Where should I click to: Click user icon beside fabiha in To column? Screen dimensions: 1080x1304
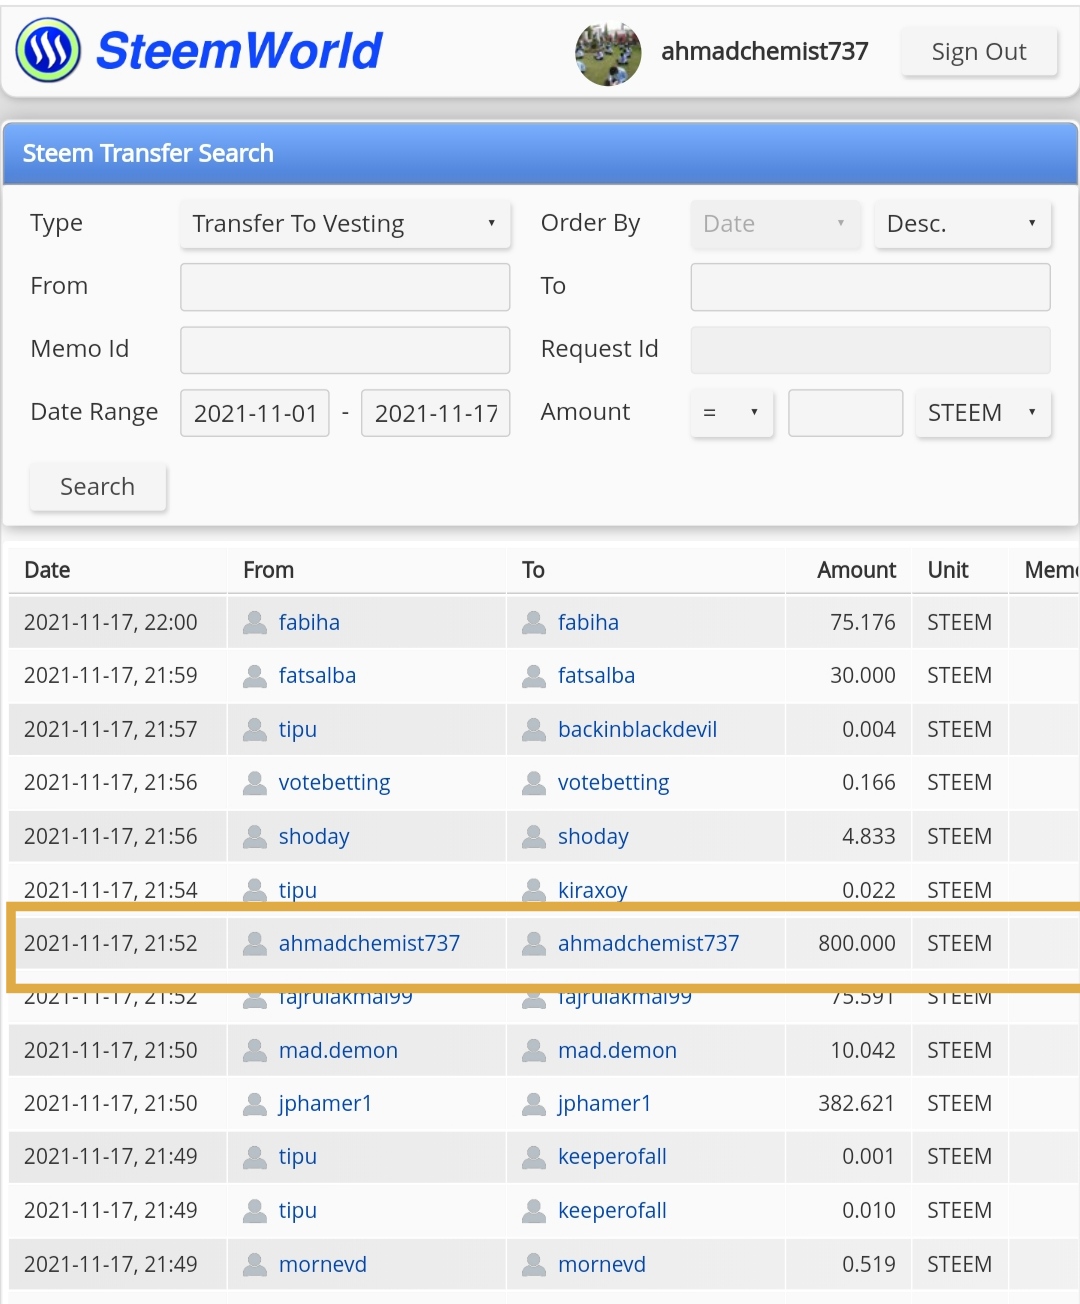534,622
